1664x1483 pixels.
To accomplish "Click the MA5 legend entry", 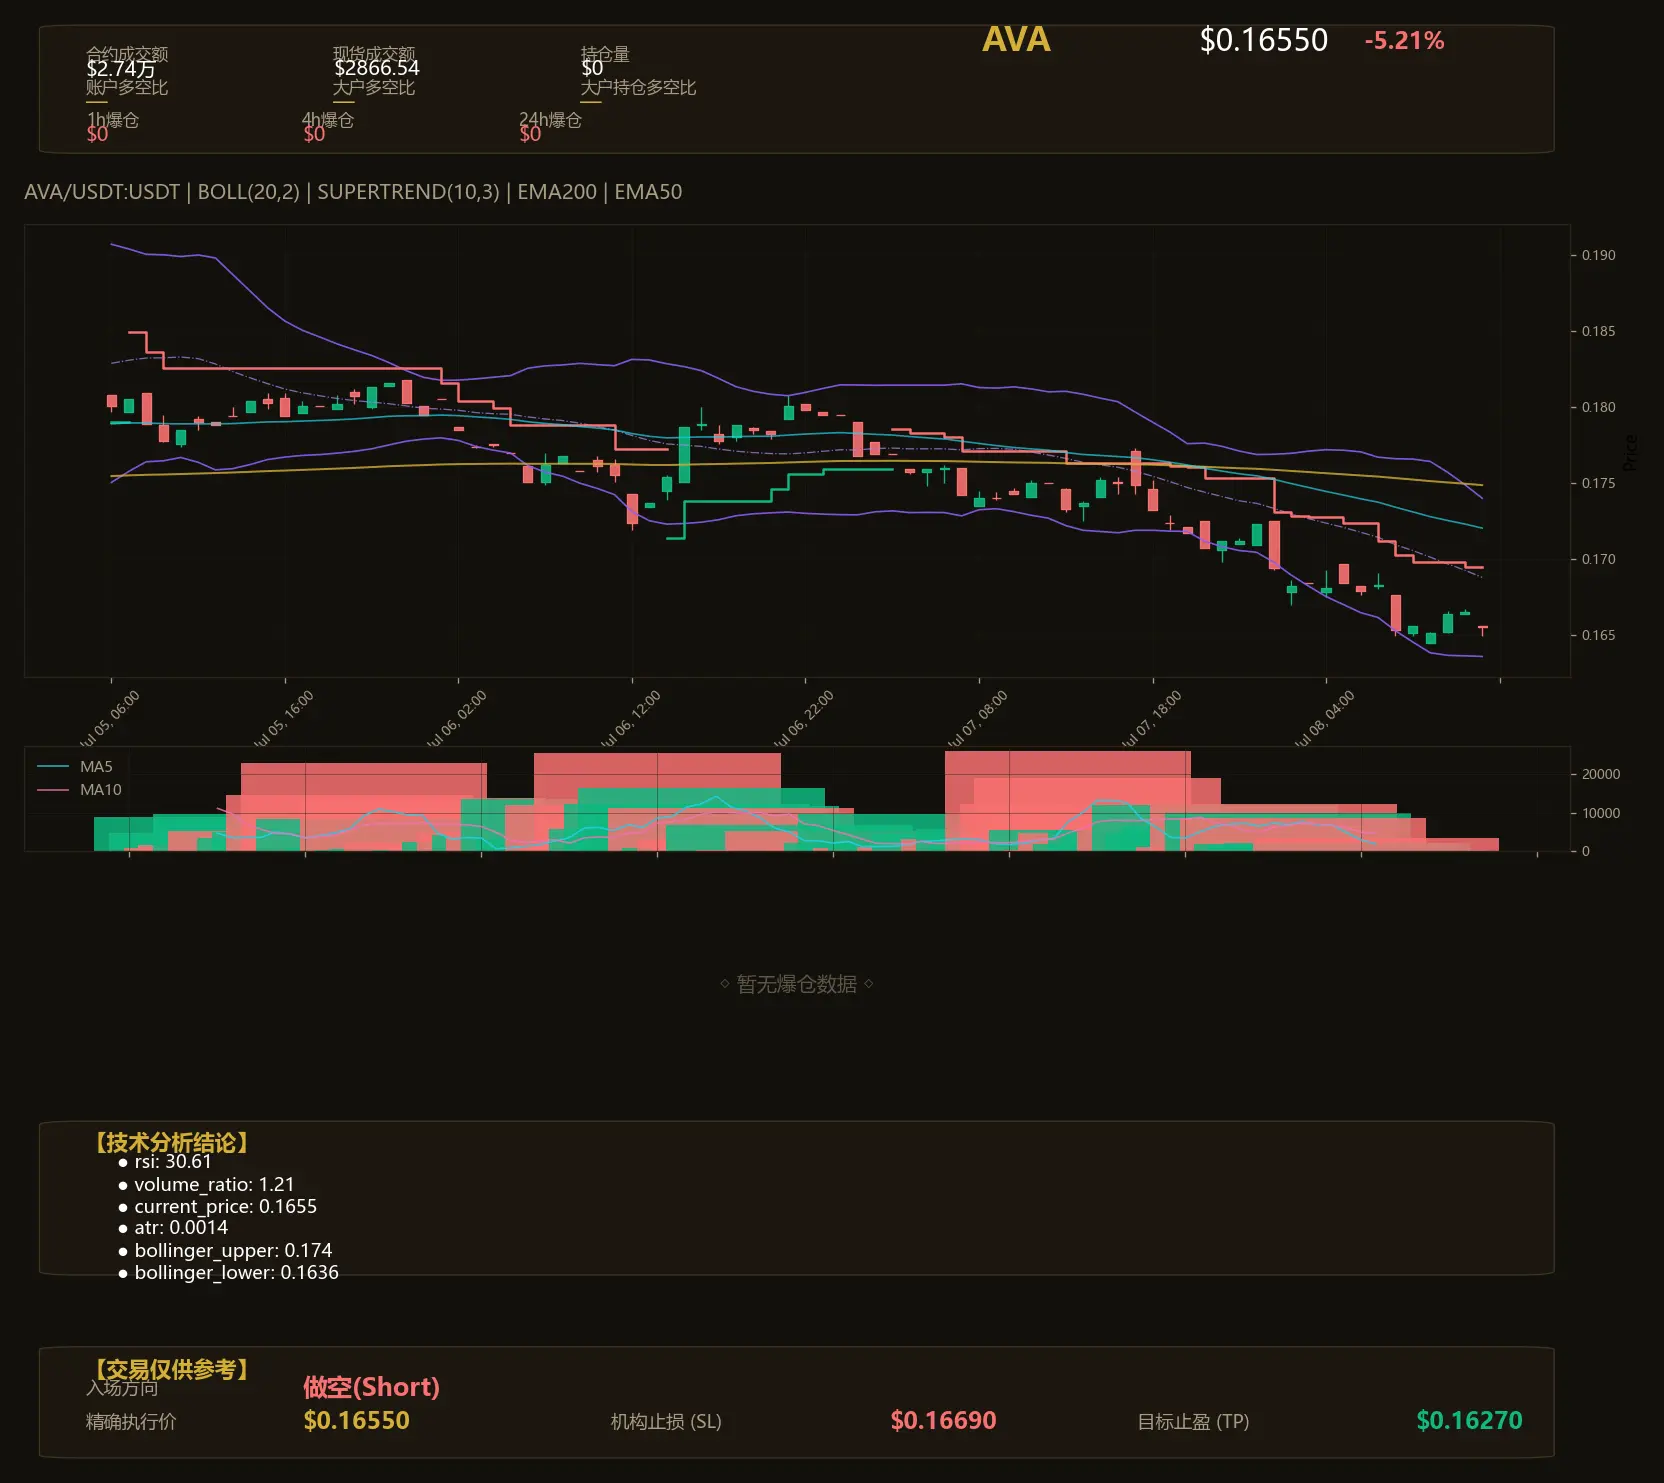I will pos(96,767).
